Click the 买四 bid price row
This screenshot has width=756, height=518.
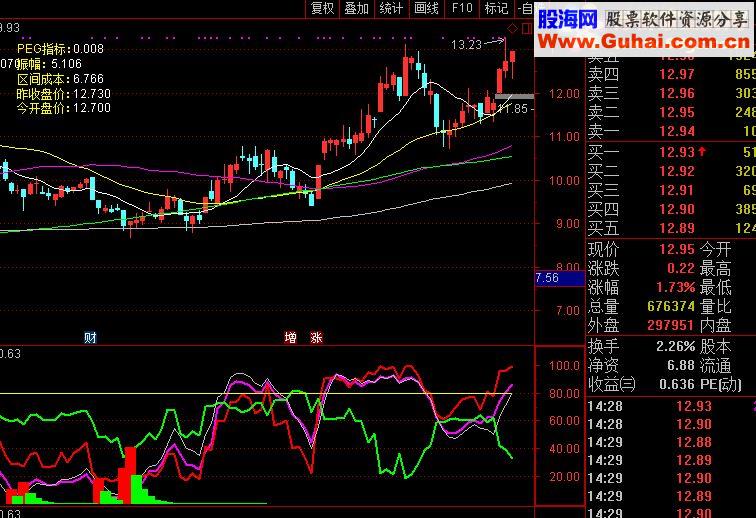[671, 209]
